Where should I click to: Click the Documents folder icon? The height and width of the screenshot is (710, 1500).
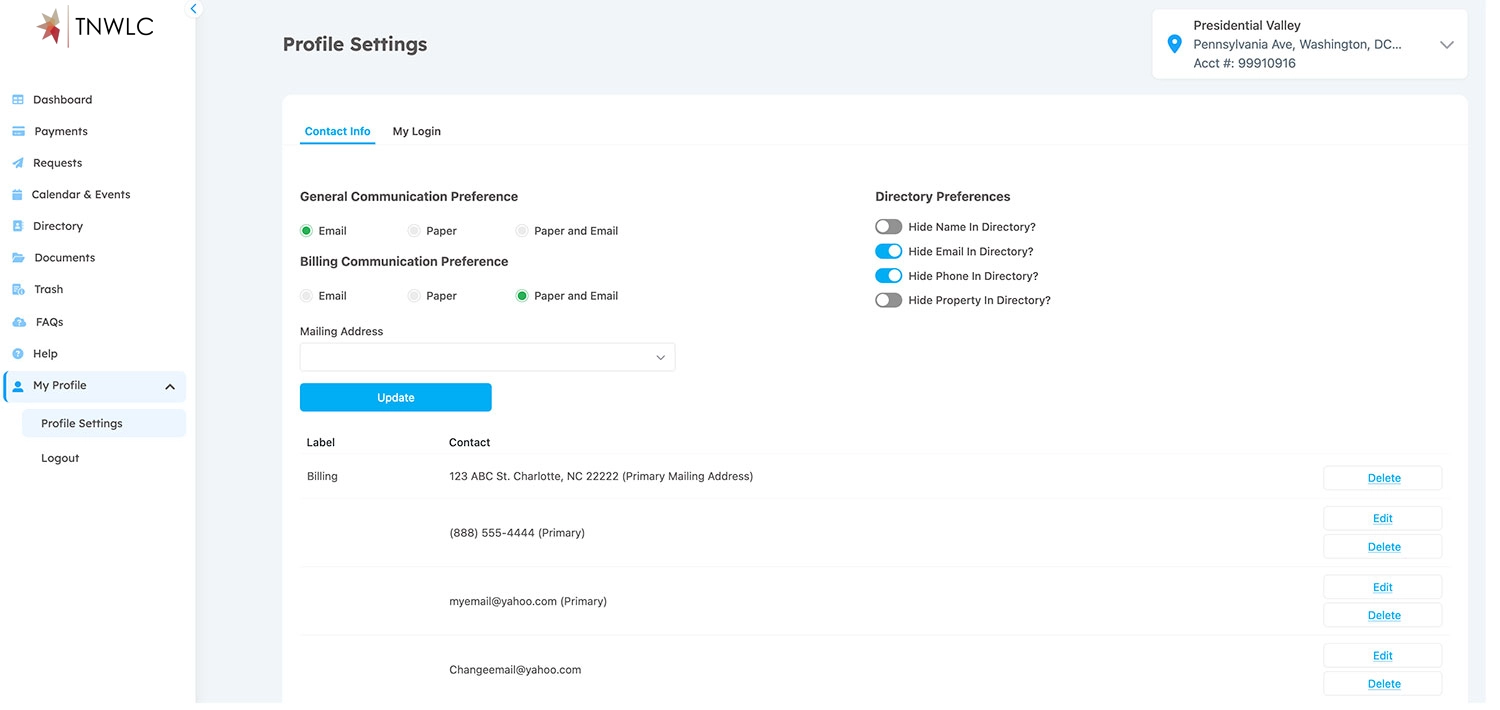point(18,258)
